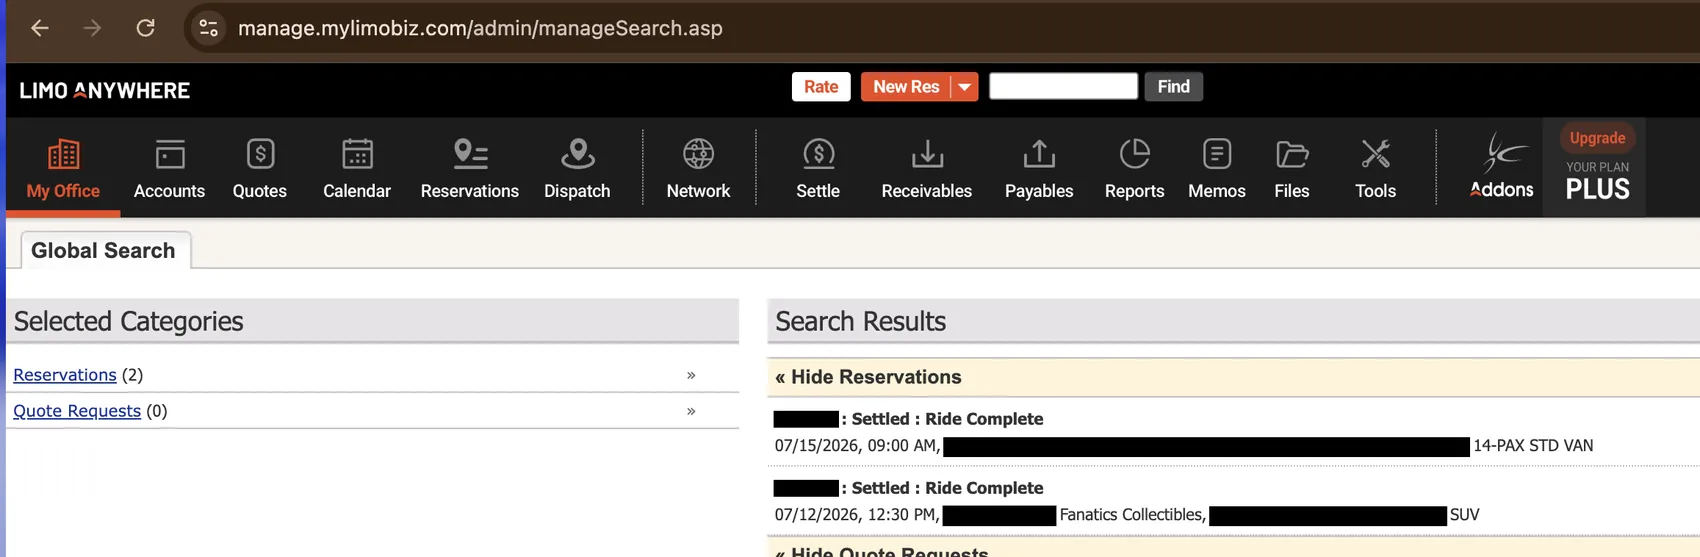Image resolution: width=1700 pixels, height=557 pixels.
Task: Click the browser address bar URL
Action: click(x=480, y=28)
